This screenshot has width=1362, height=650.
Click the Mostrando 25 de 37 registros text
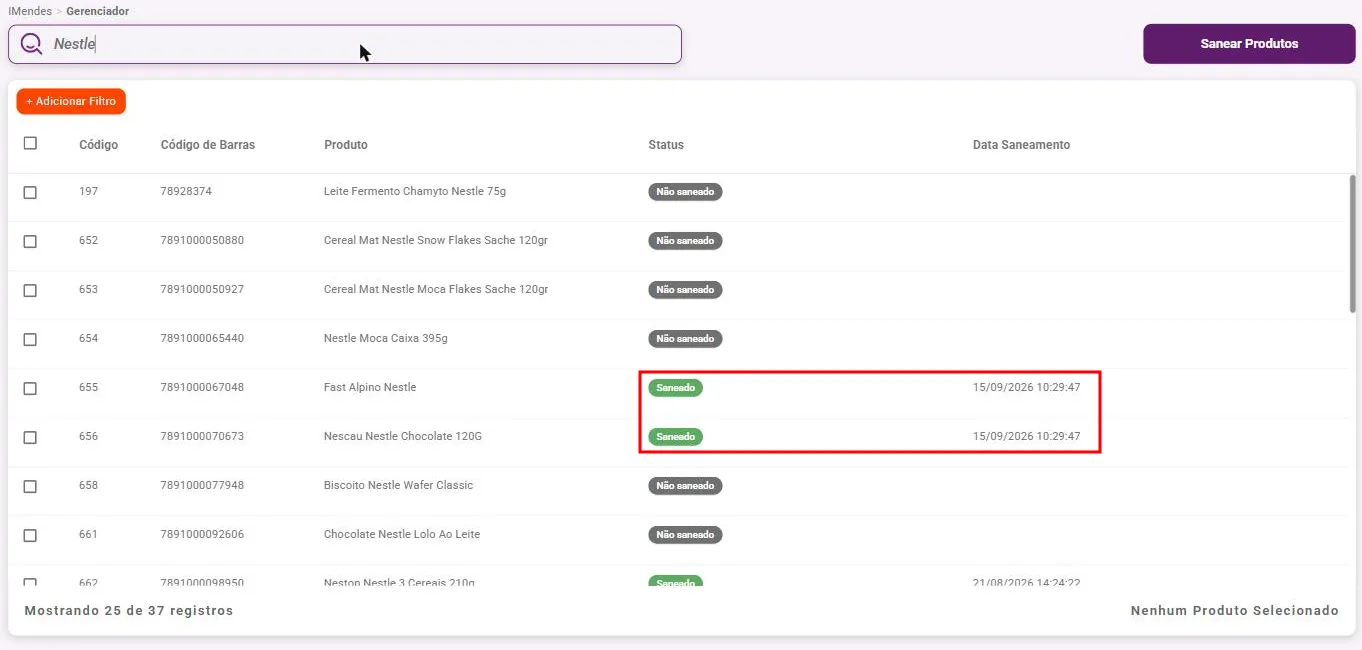[x=129, y=610]
